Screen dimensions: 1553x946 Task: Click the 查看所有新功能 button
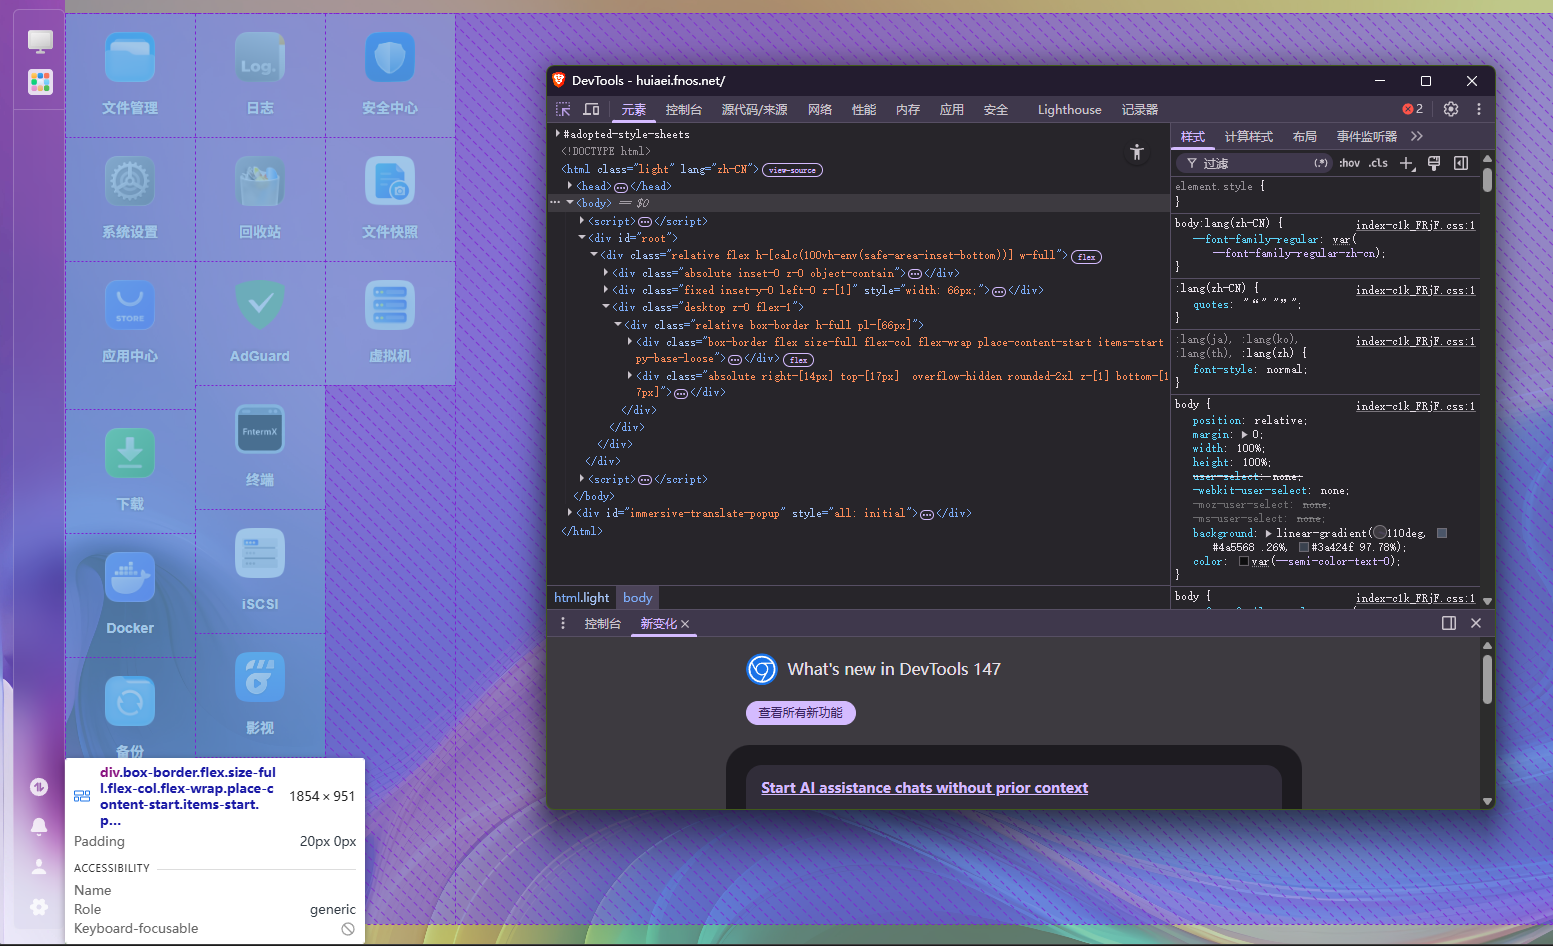(800, 713)
